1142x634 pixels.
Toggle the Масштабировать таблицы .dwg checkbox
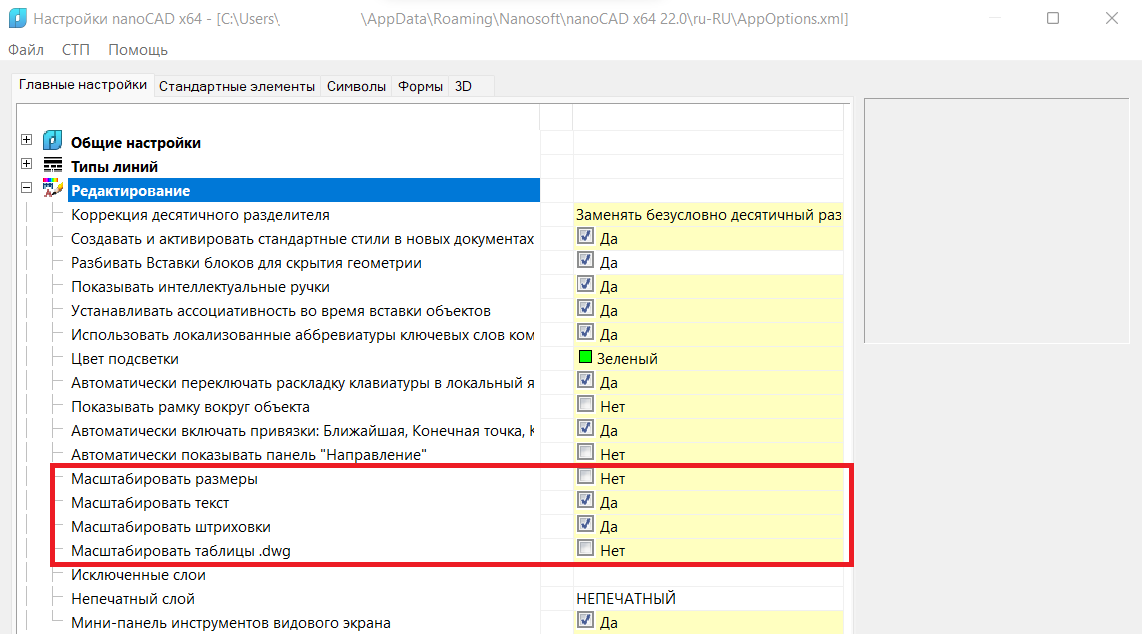[586, 549]
